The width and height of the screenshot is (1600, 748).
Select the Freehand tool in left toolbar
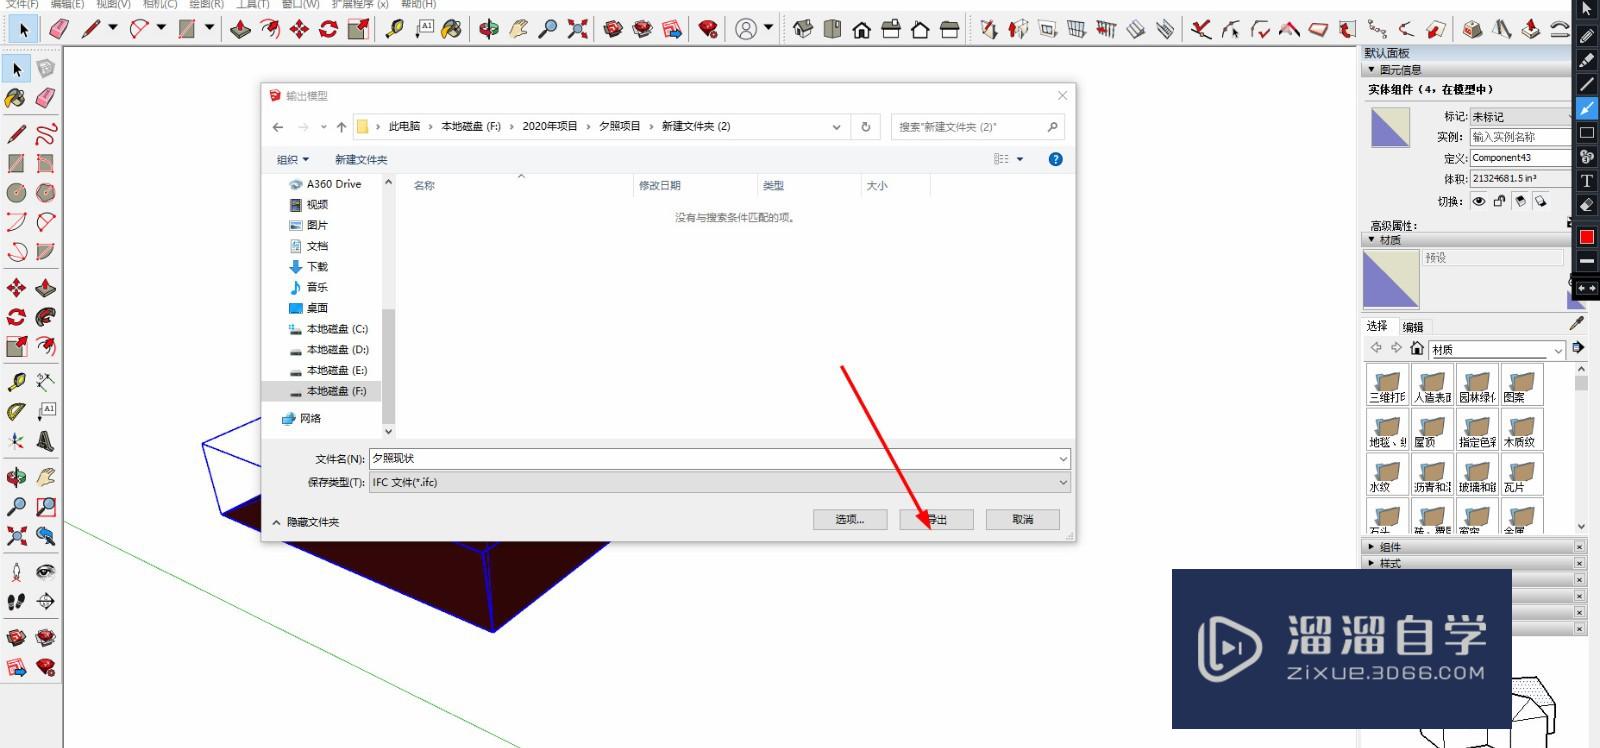pyautogui.click(x=46, y=134)
